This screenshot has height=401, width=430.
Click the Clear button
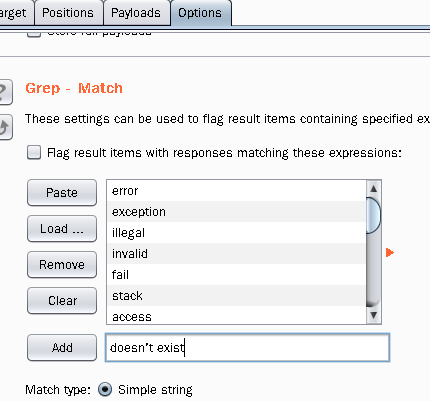click(62, 301)
